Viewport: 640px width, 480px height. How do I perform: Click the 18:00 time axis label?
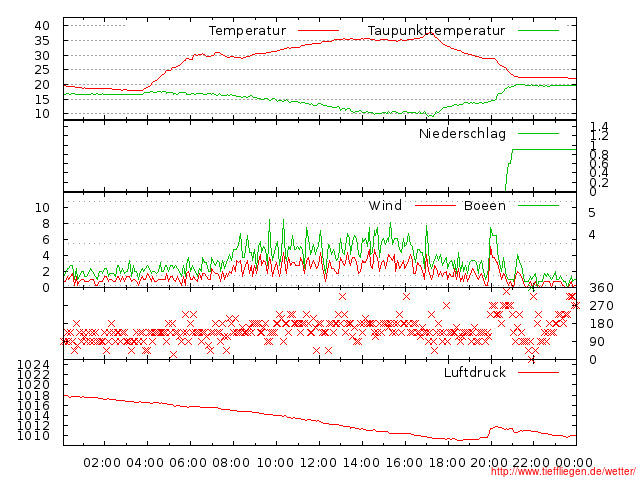447,463
